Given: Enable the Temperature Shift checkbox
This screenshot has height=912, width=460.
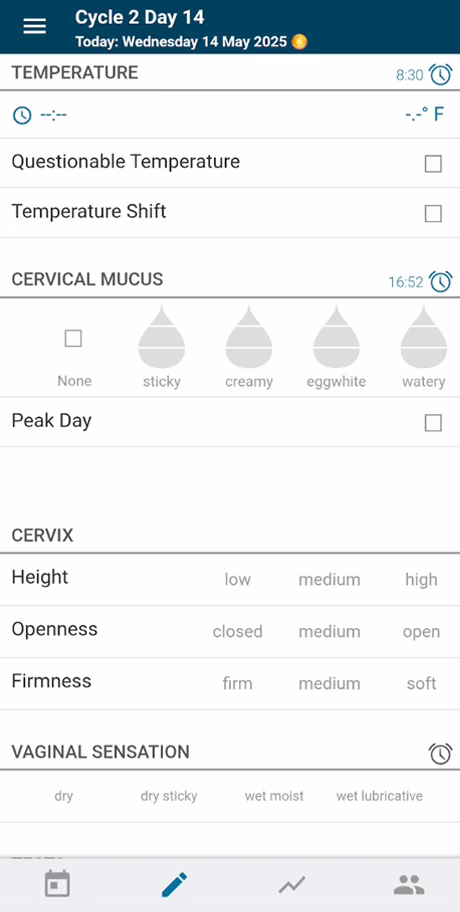Looking at the screenshot, I should pyautogui.click(x=433, y=213).
